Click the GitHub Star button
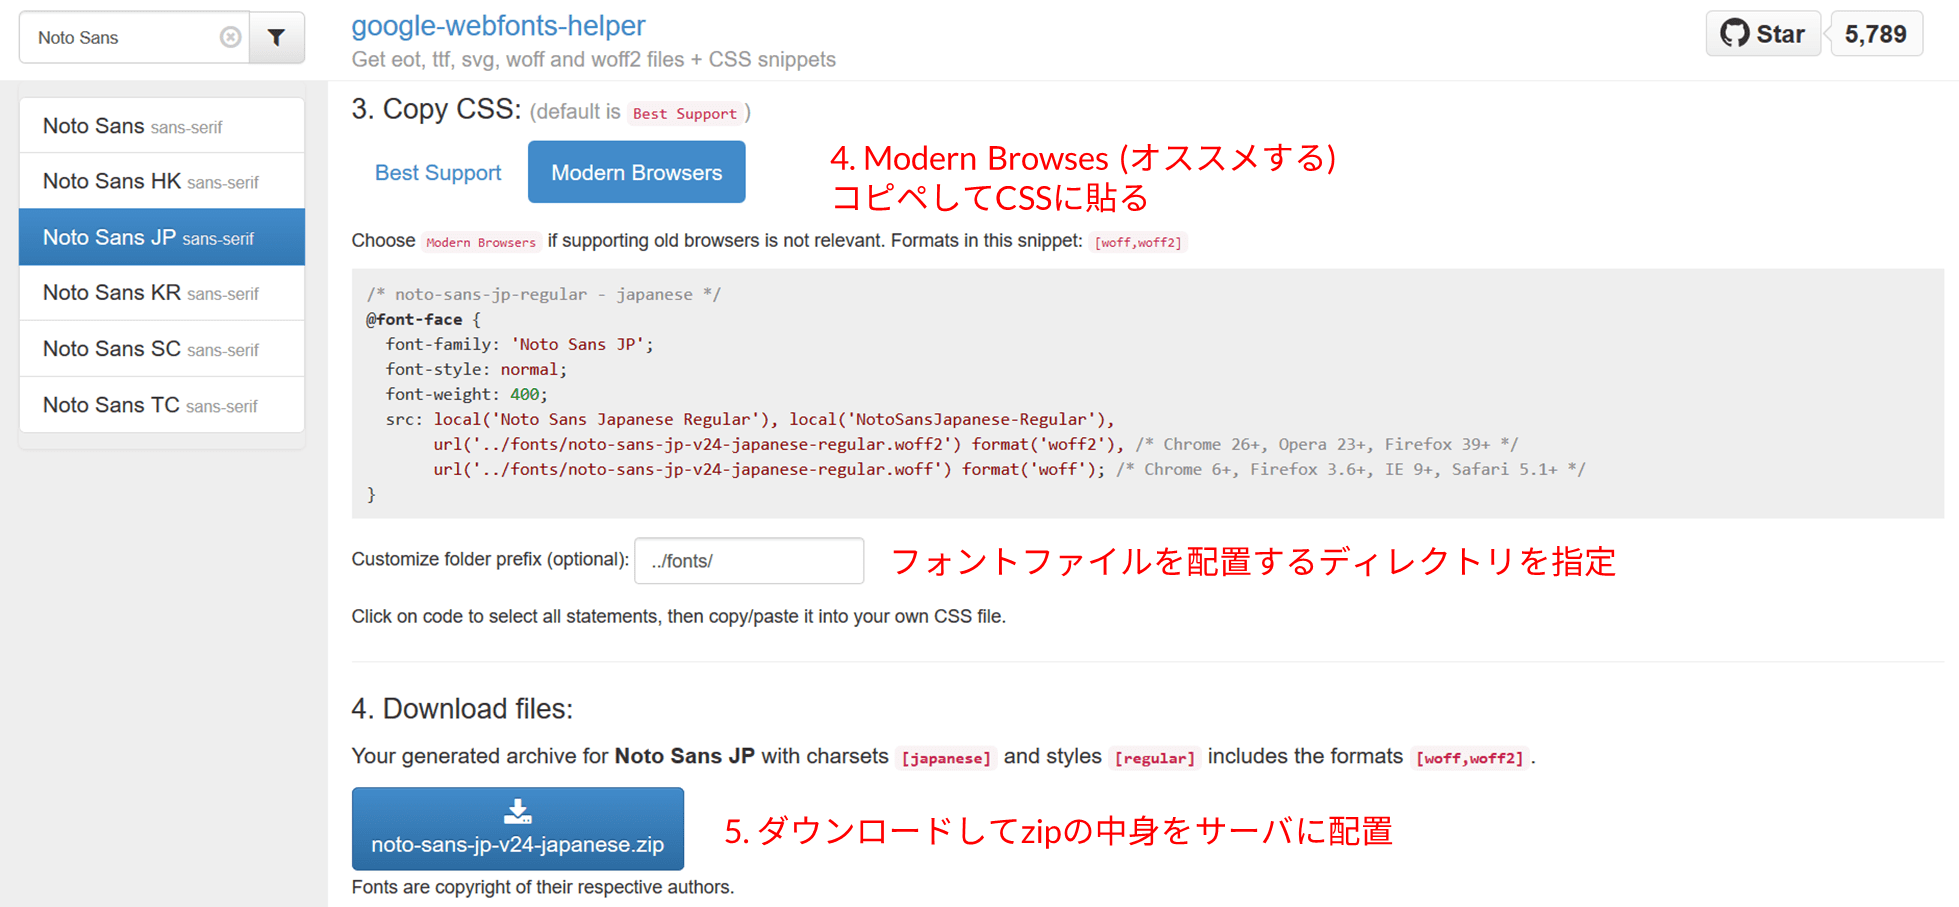Image resolution: width=1959 pixels, height=907 pixels. click(x=1763, y=34)
